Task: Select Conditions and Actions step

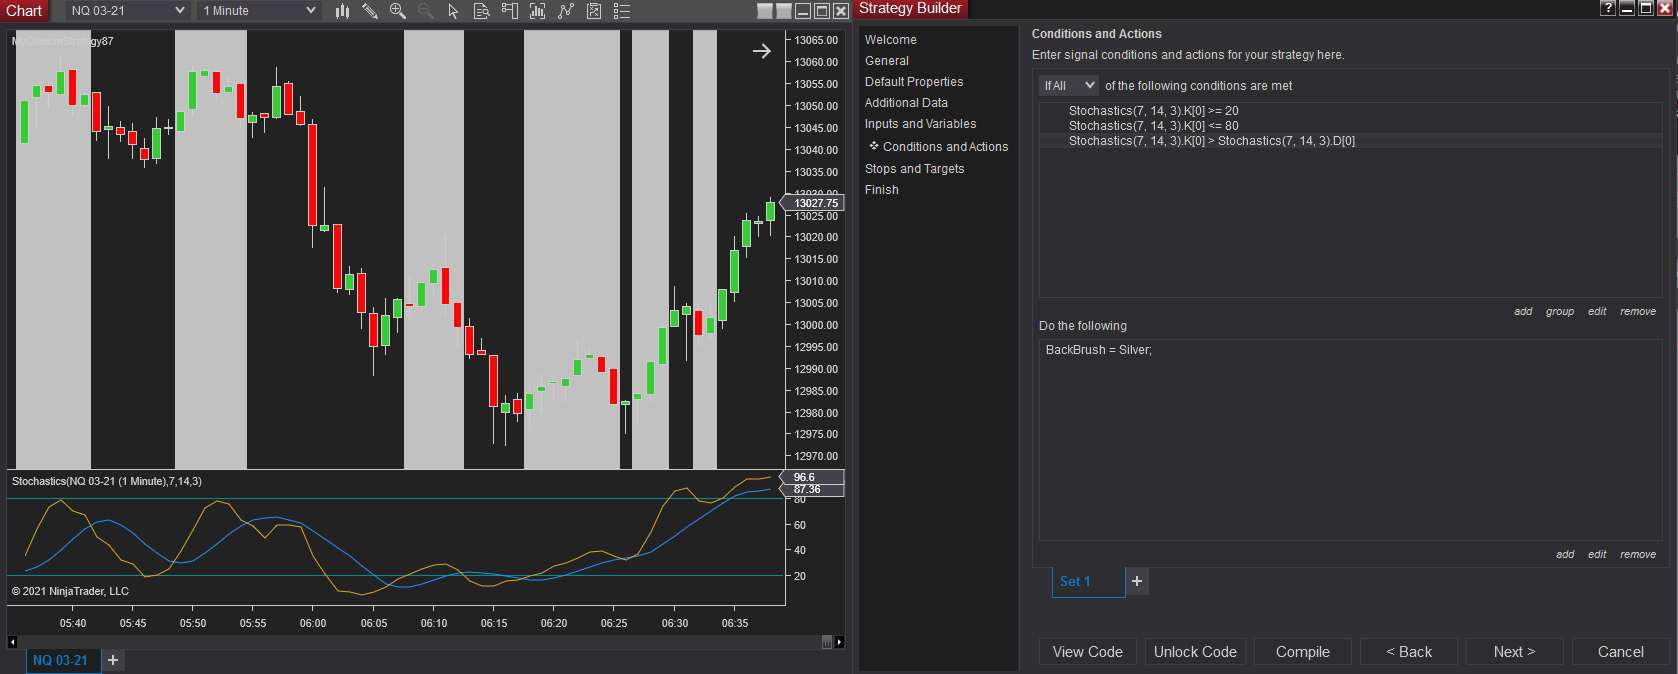Action: coord(945,147)
